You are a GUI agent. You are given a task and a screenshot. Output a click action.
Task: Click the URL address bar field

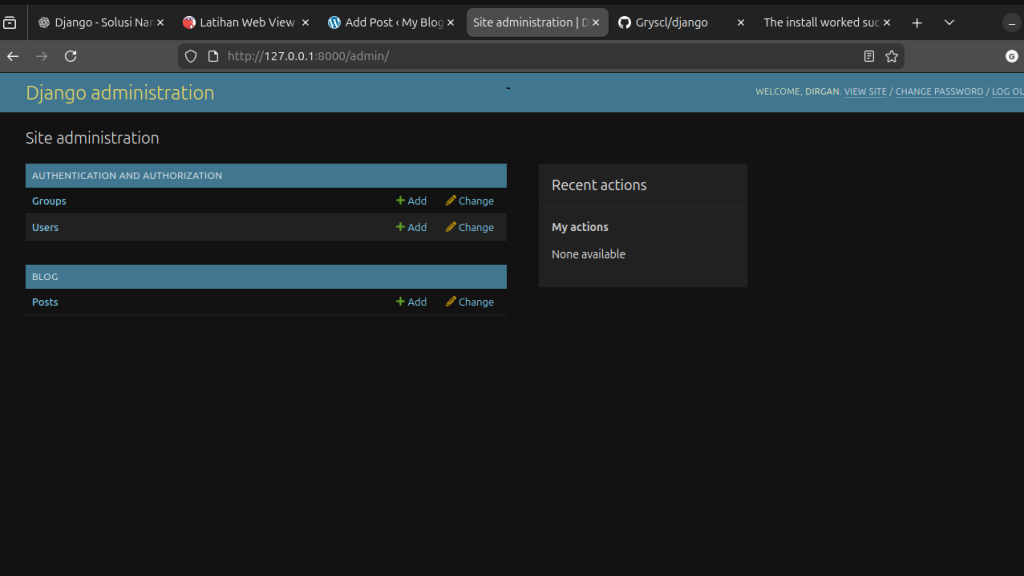540,56
